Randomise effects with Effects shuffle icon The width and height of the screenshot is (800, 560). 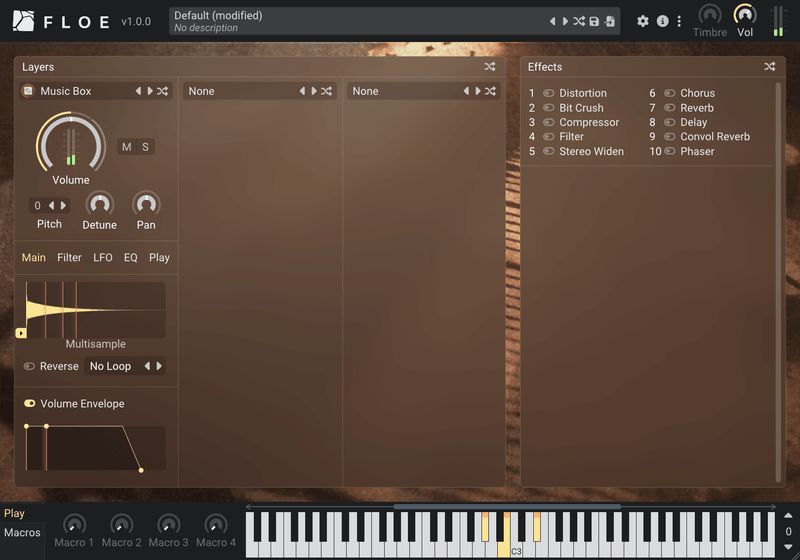[770, 66]
